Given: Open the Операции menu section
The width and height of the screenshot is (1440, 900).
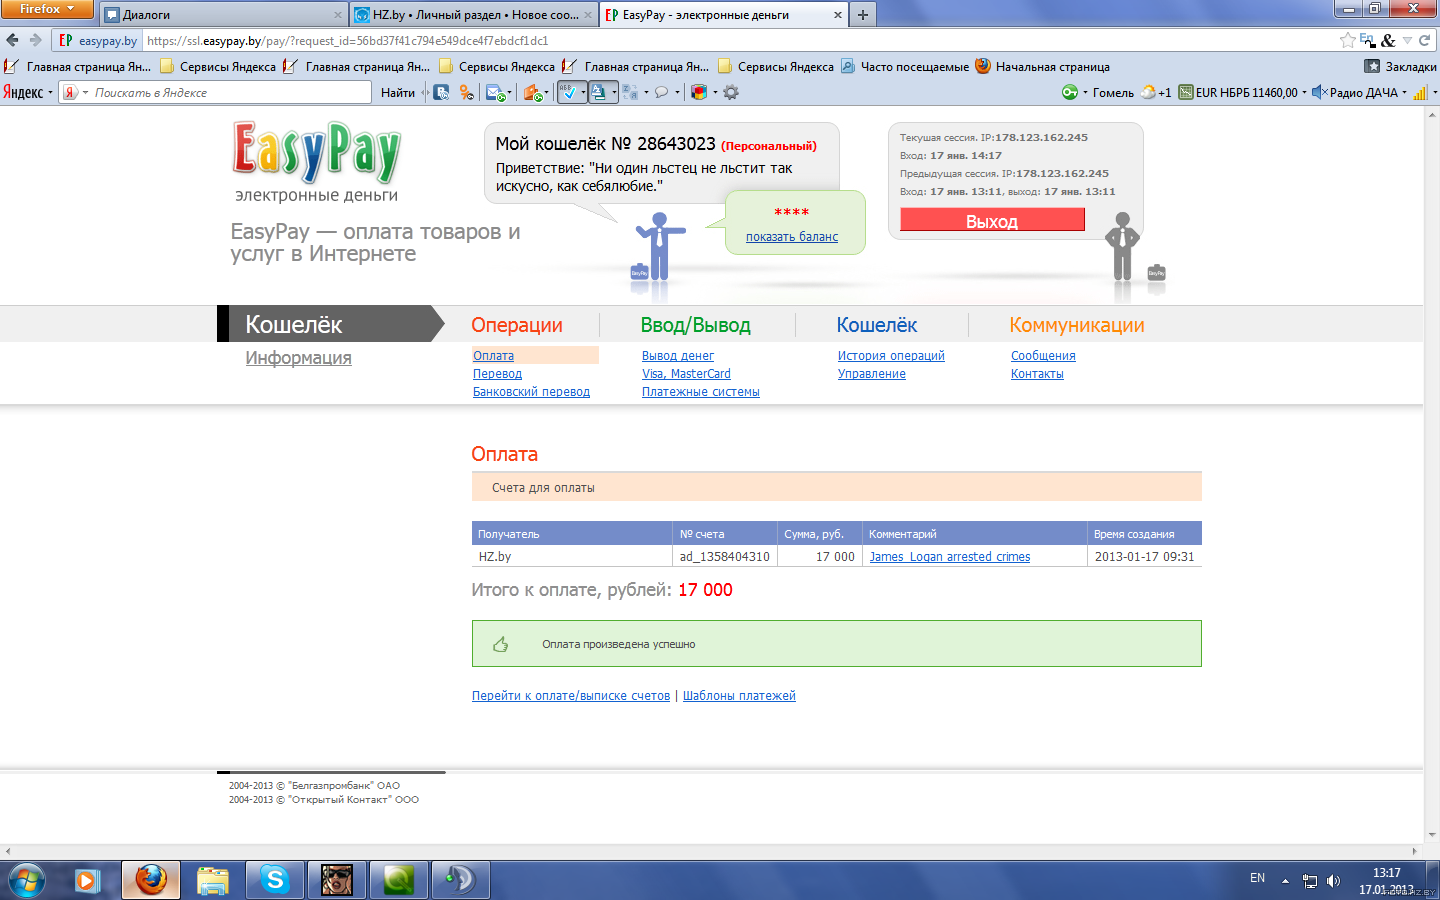Looking at the screenshot, I should (517, 325).
